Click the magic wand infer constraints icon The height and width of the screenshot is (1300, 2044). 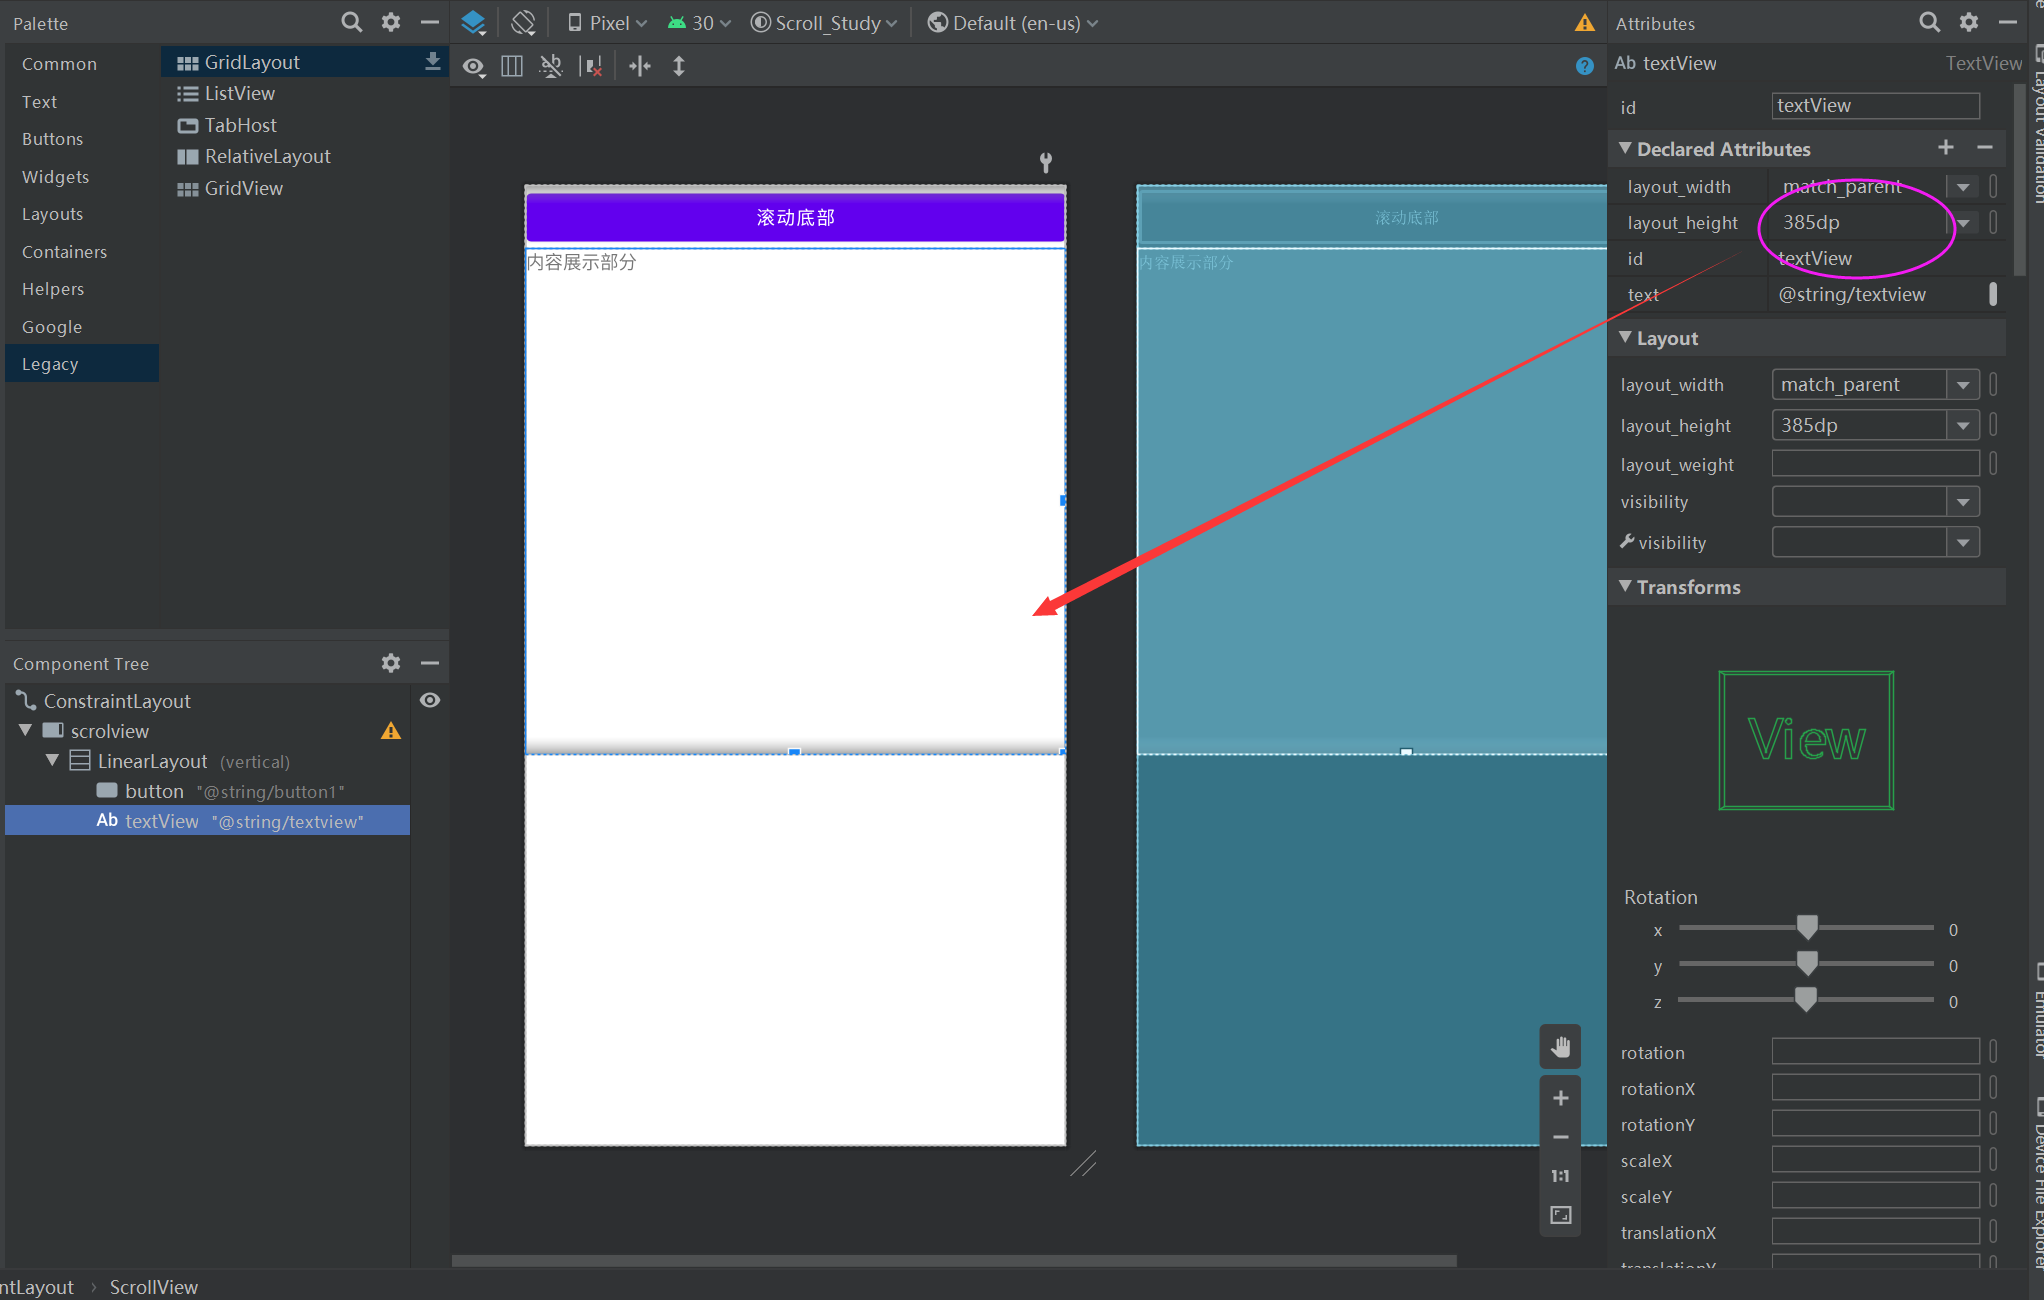coord(551,67)
